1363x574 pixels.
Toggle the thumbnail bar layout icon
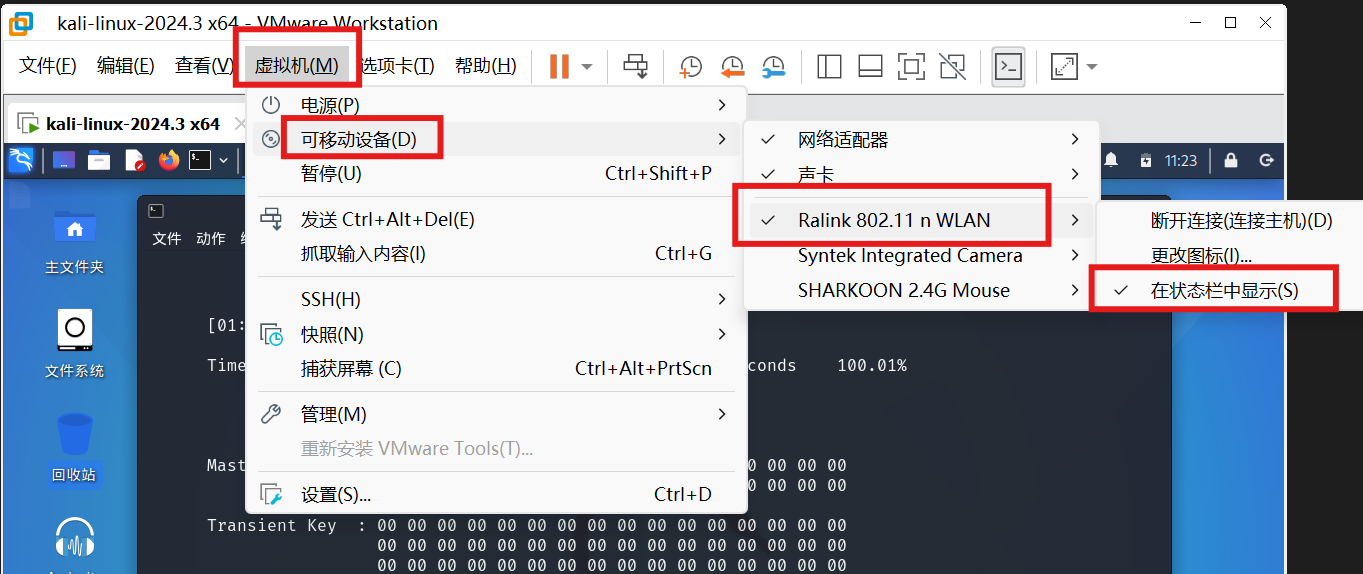click(870, 66)
